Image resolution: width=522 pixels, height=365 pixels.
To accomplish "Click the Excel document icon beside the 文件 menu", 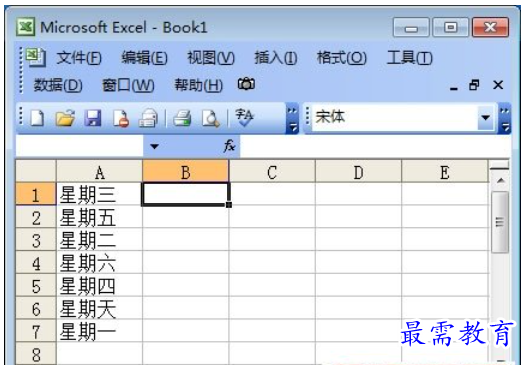I will click(35, 57).
